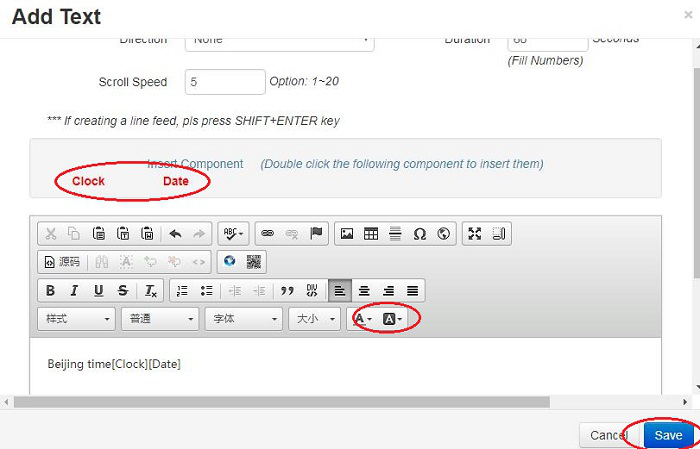Screen dimensions: 700x449
Task: Click the anchor flag icon
Action: [x=316, y=234]
